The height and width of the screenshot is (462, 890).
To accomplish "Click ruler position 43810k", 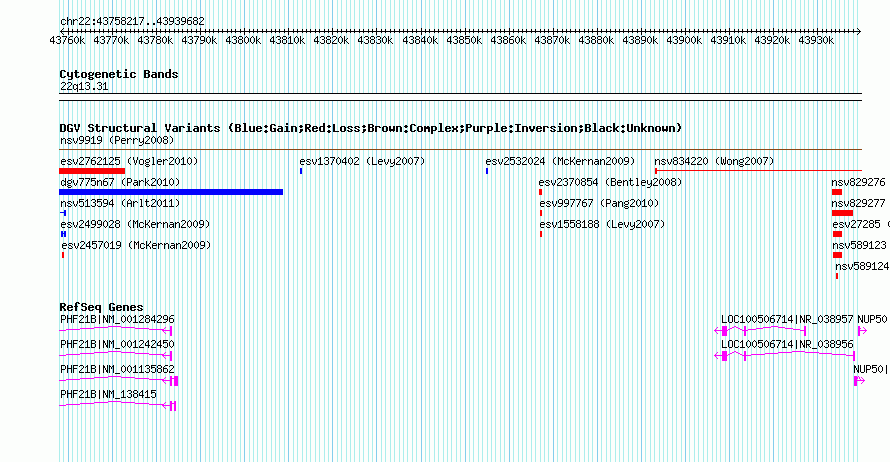I will point(287,40).
